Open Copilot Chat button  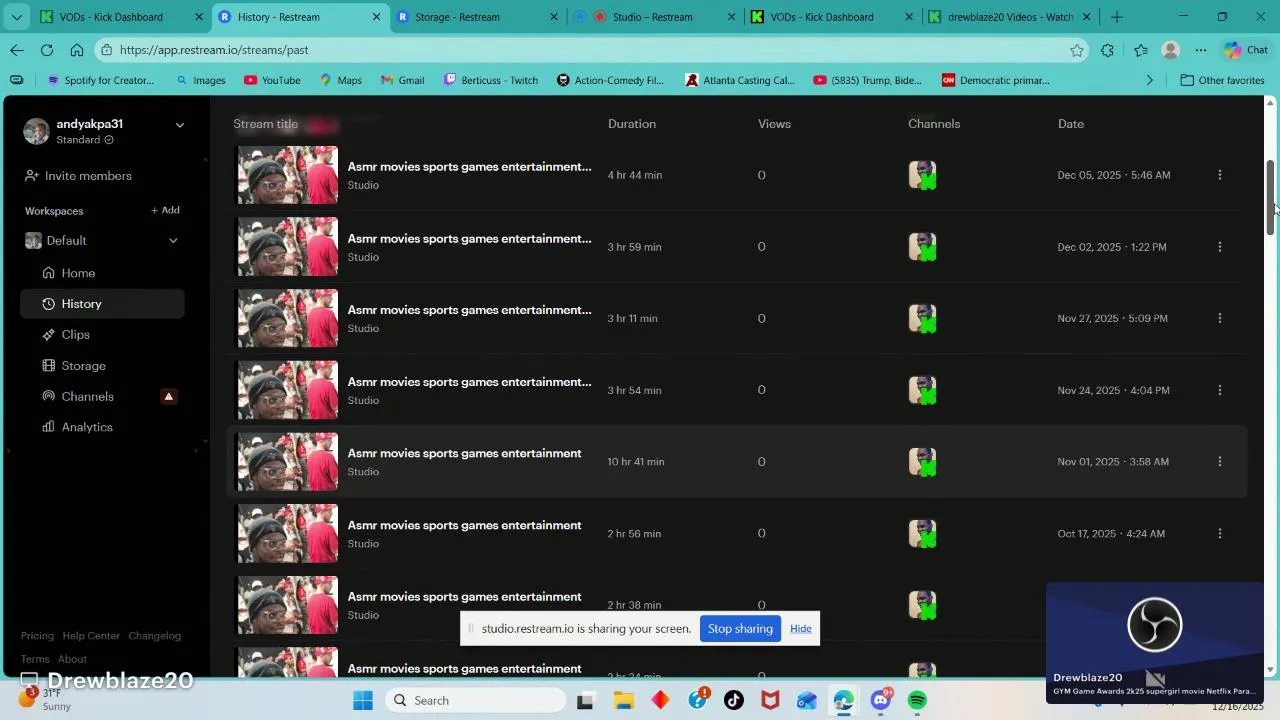click(1246, 50)
